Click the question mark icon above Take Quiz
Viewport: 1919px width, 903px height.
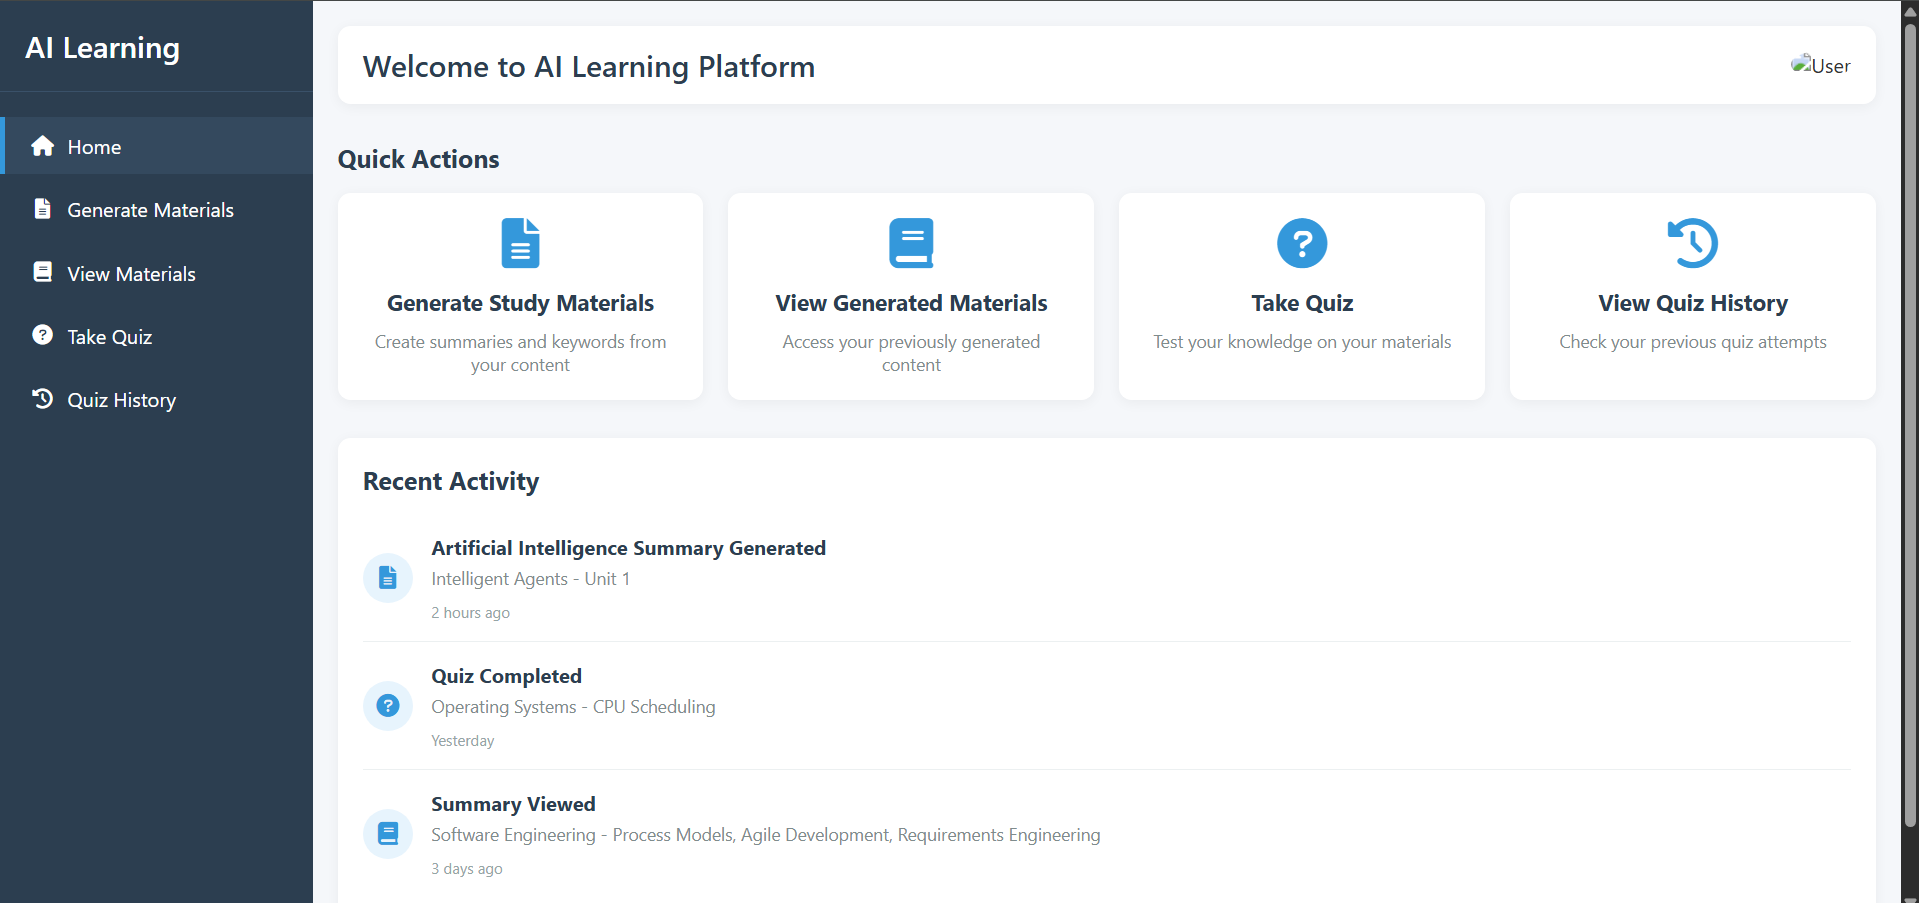point(1301,242)
